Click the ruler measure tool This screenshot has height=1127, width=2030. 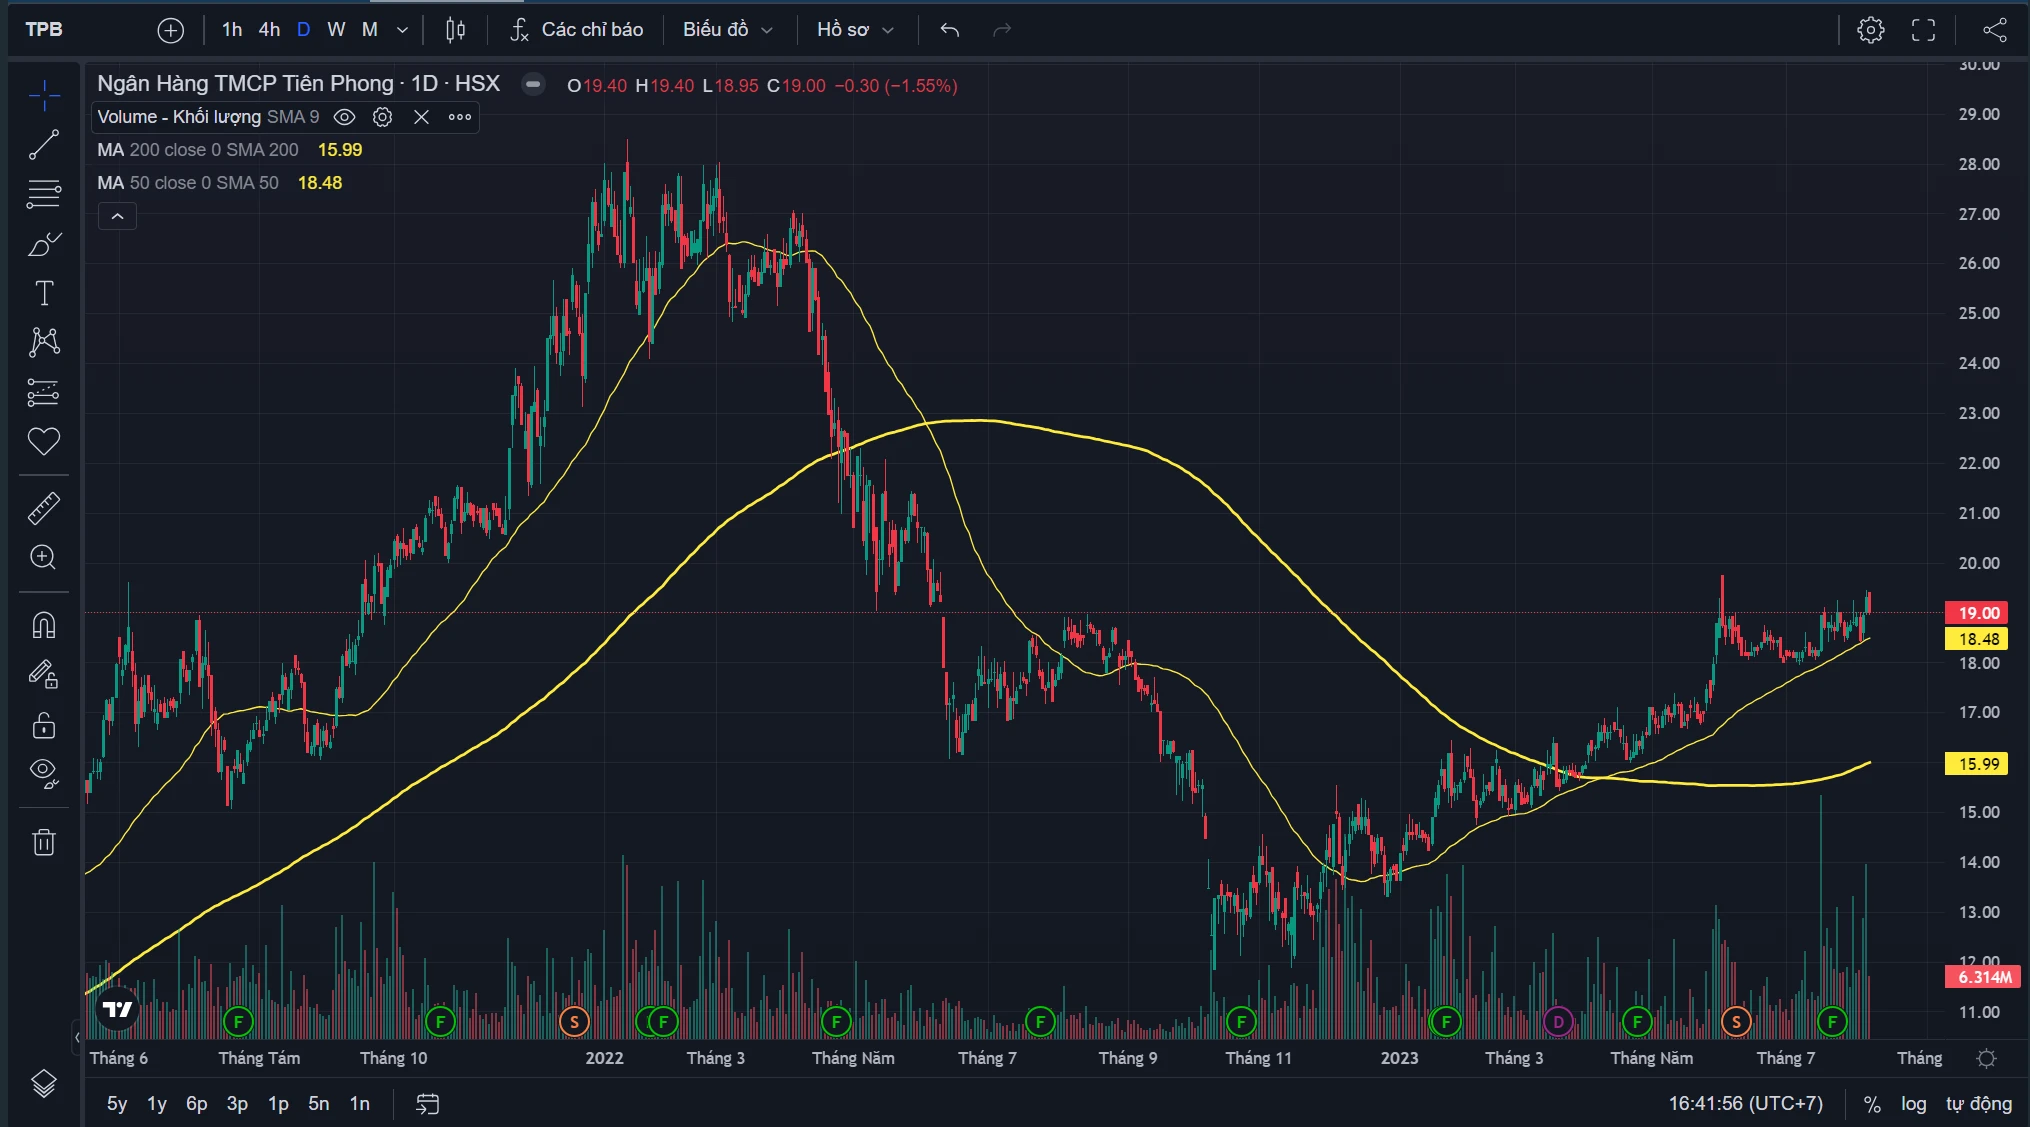43,509
